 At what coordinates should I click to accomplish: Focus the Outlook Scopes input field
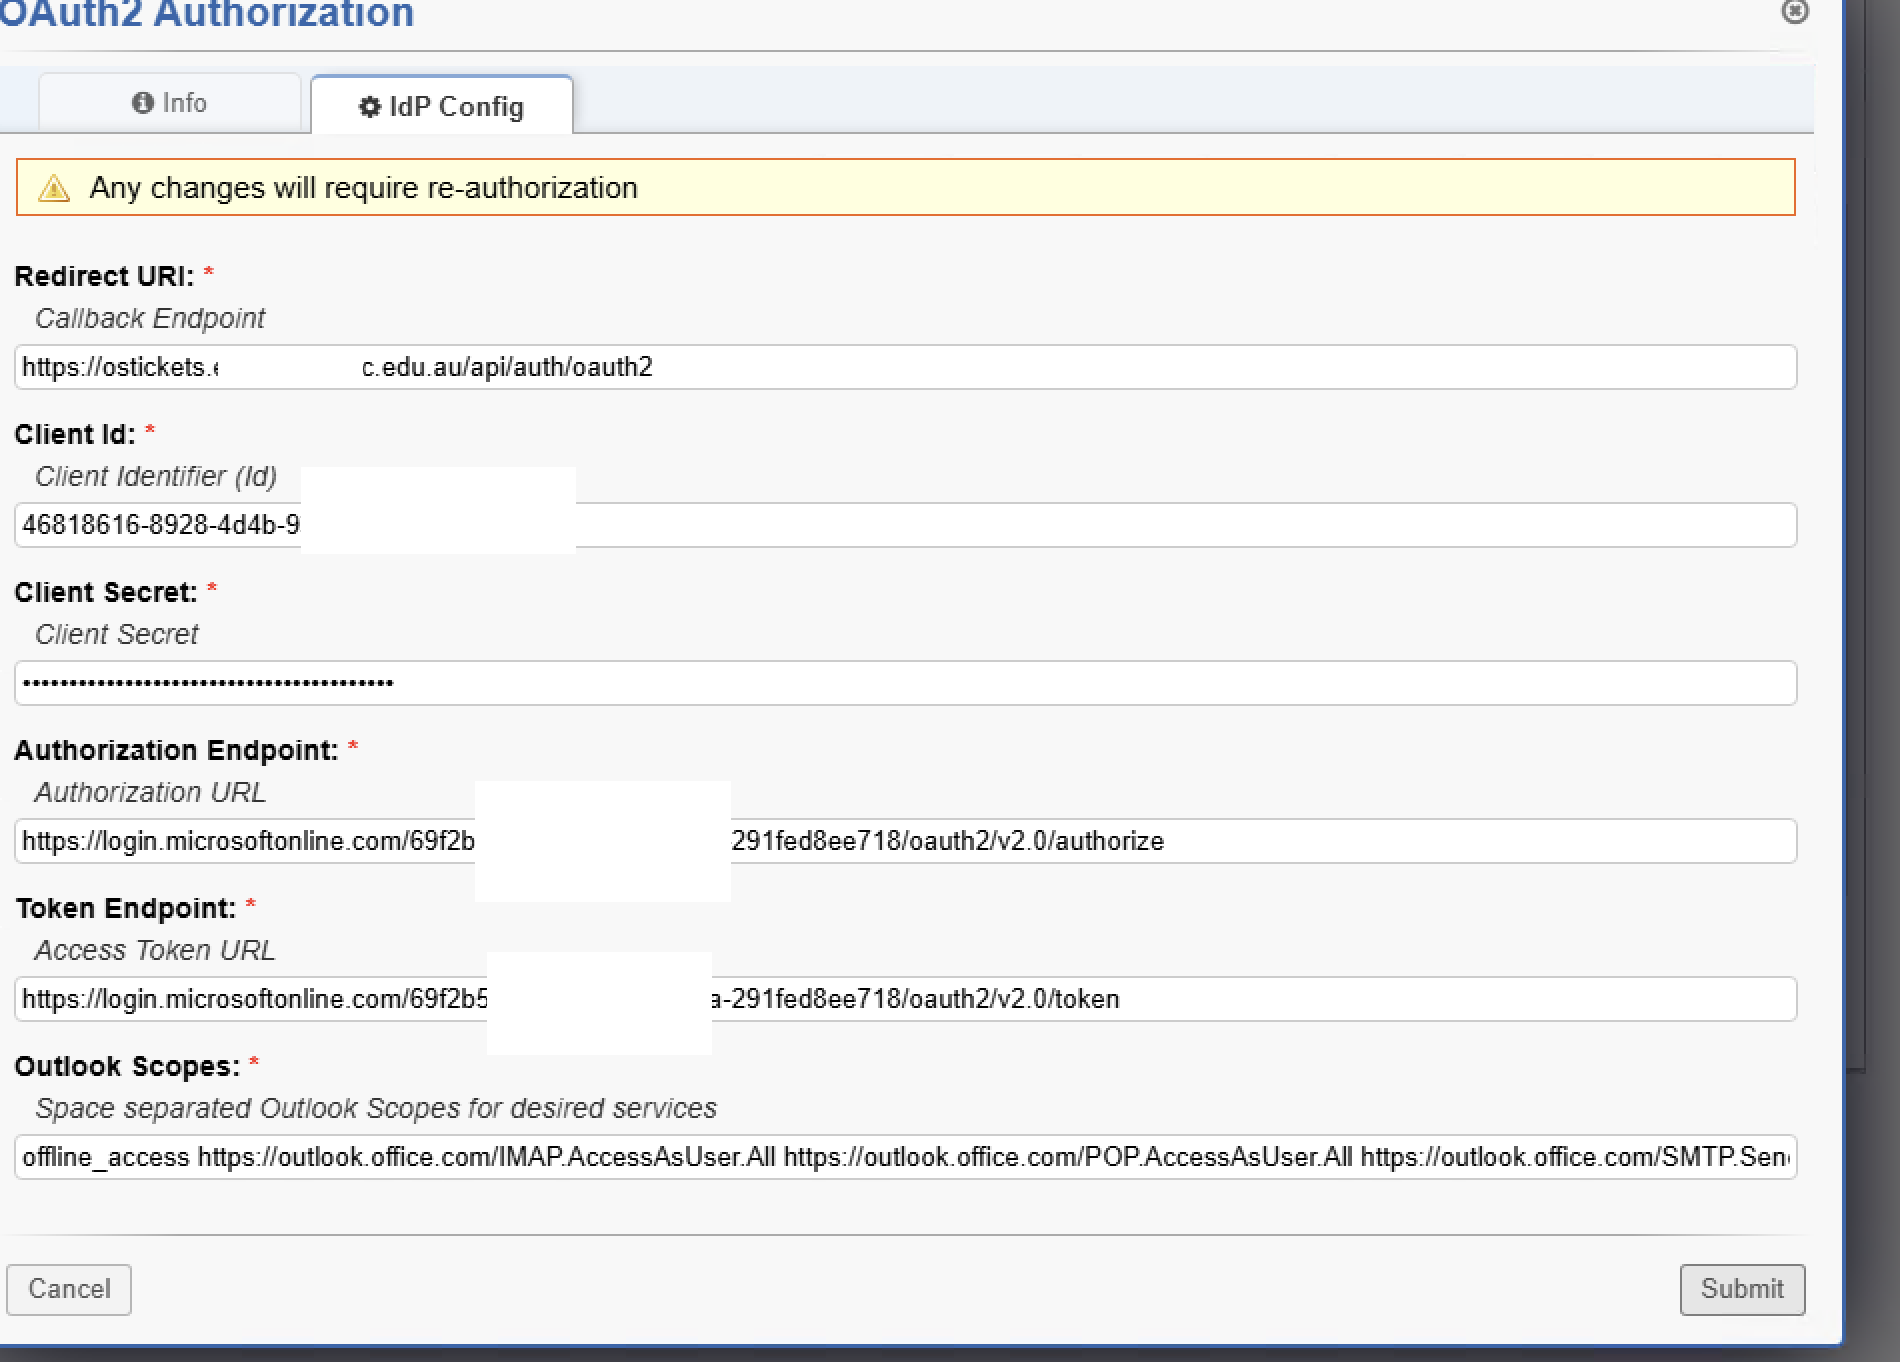905,1157
